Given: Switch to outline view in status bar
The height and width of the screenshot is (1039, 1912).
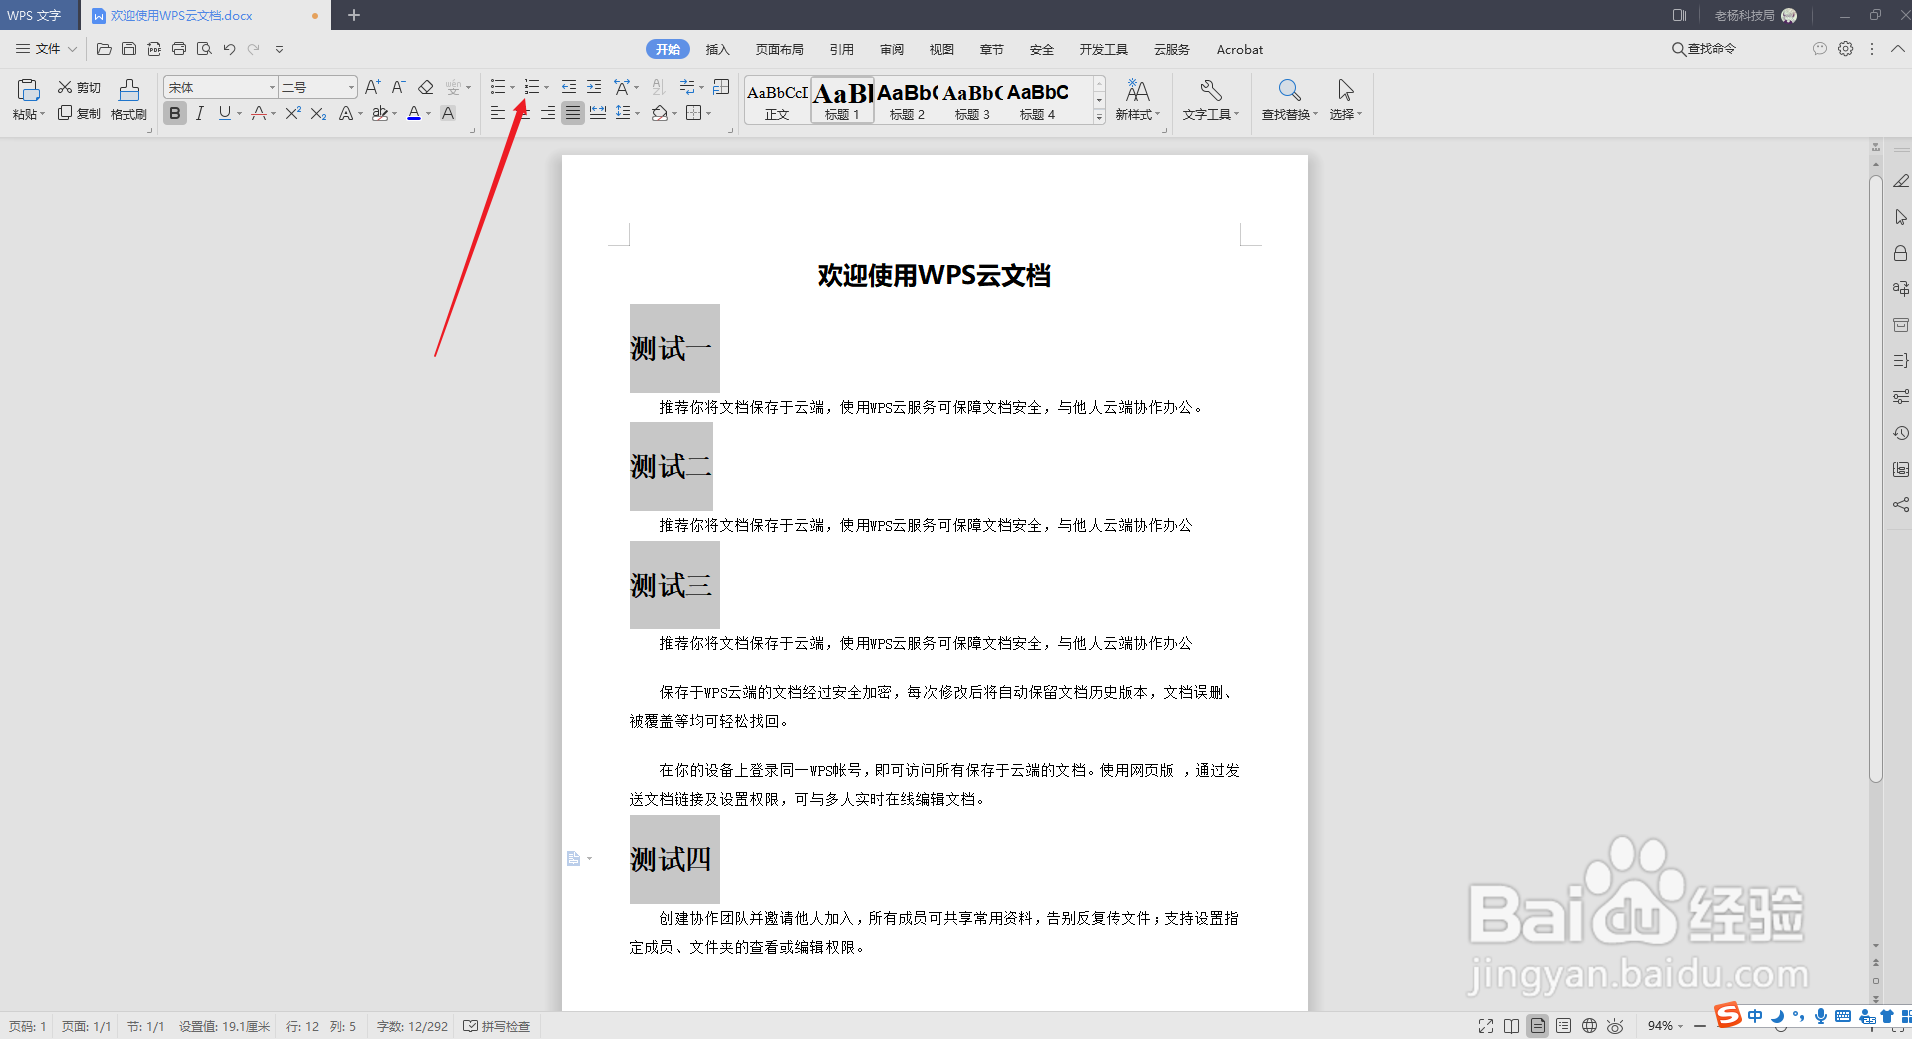Looking at the screenshot, I should [1564, 1026].
